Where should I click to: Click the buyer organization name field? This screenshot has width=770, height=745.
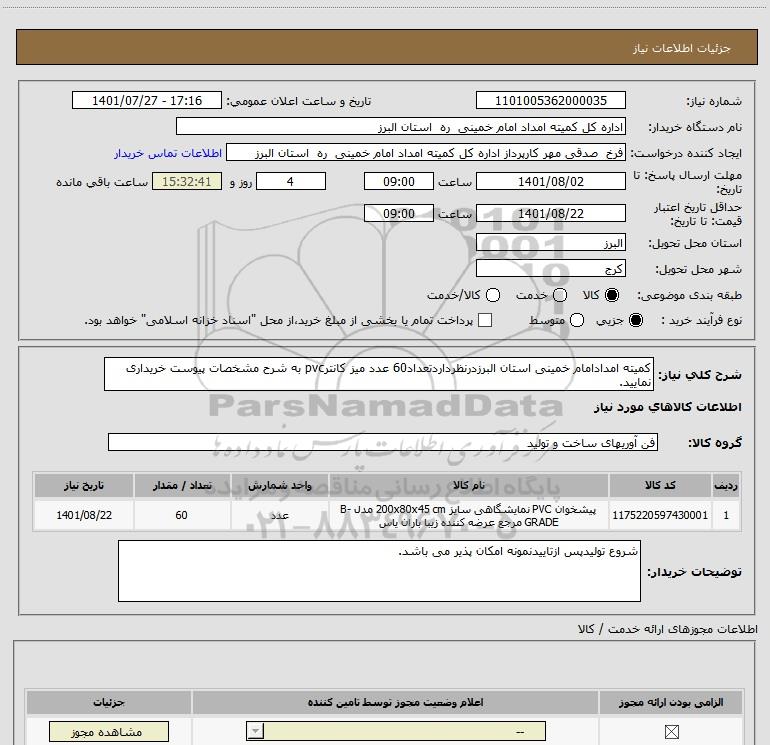401,127
